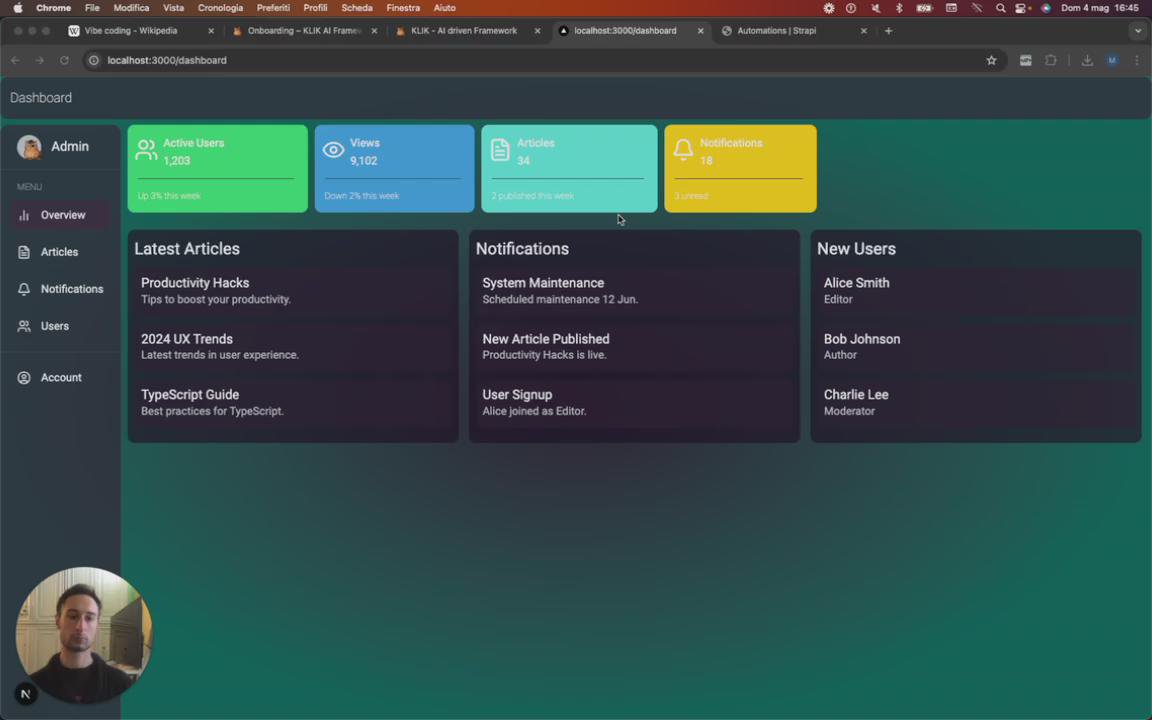
Task: Expand the tab search dropdown arrow
Action: pyautogui.click(x=1137, y=31)
